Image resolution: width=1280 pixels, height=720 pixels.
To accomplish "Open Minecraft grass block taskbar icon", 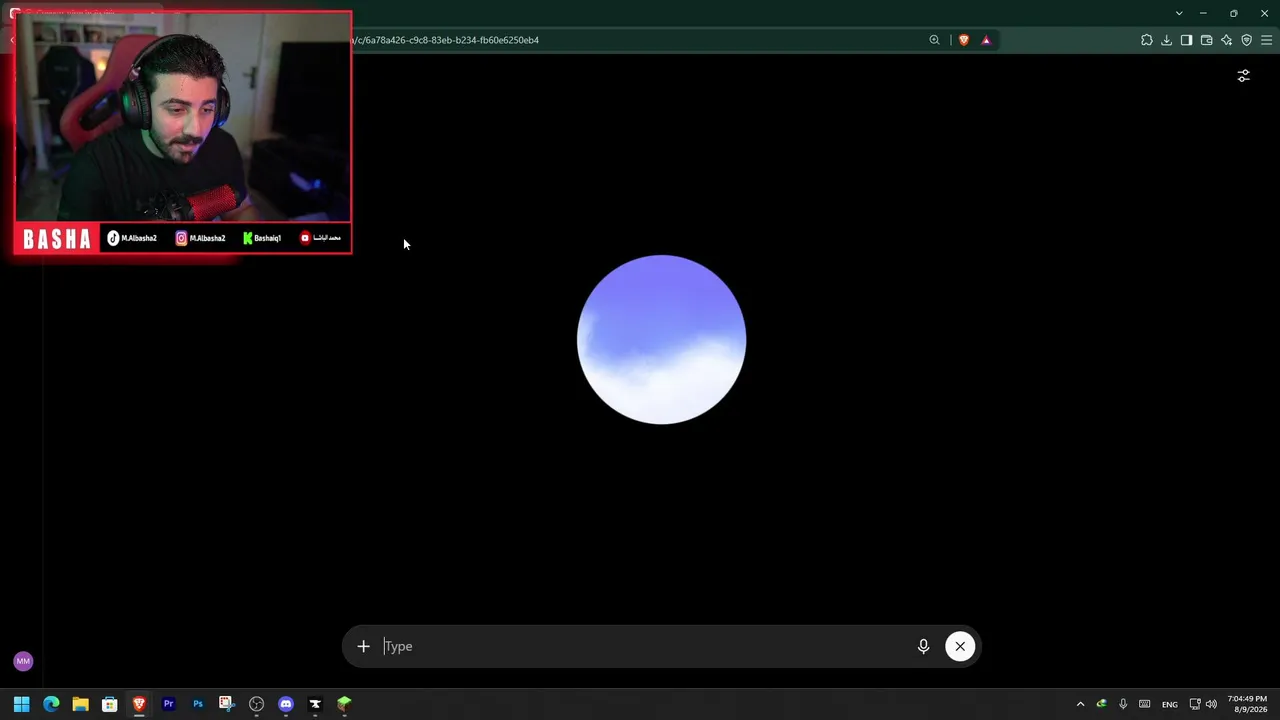I will (x=344, y=704).
